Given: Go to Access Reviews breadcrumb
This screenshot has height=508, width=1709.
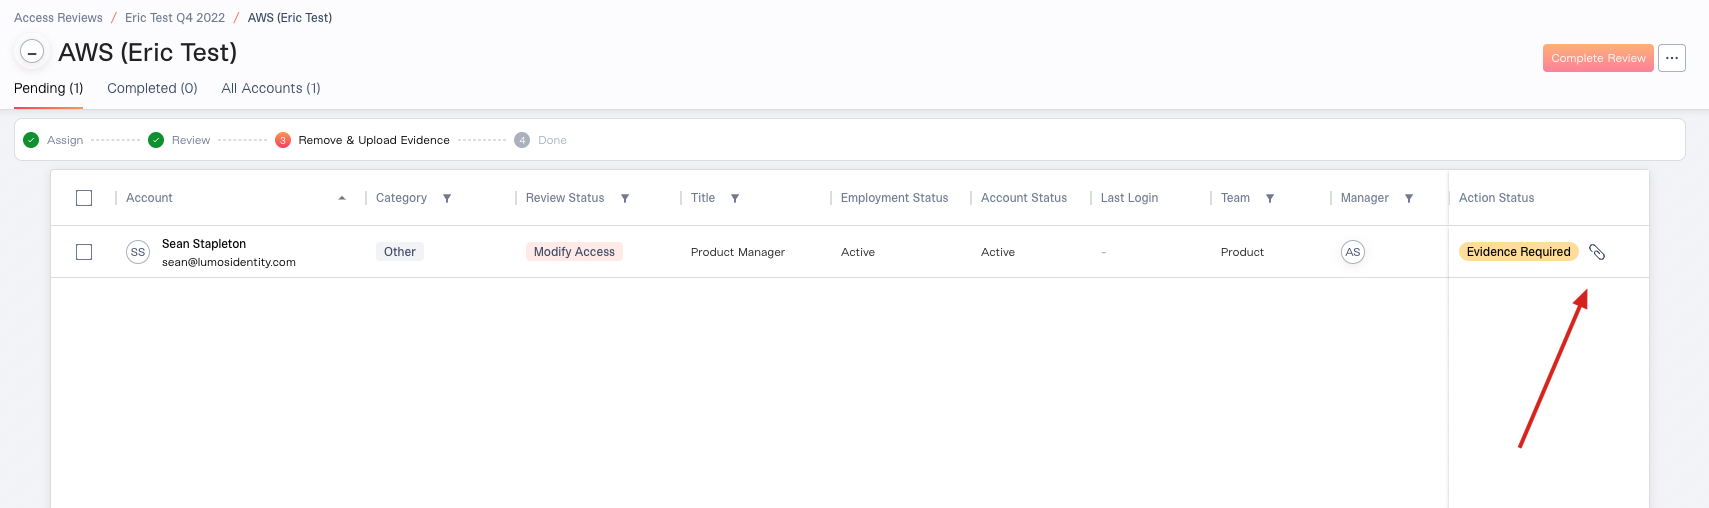Looking at the screenshot, I should coord(58,18).
